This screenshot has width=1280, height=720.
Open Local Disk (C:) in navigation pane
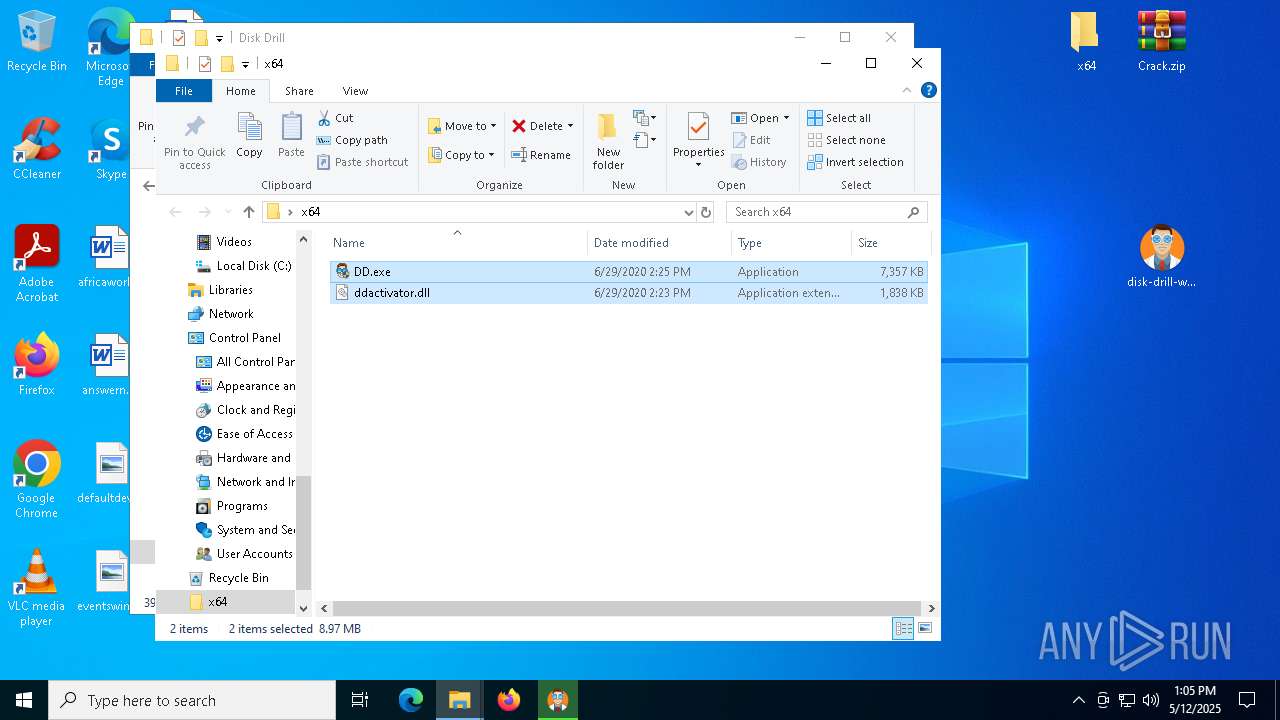[x=254, y=266]
